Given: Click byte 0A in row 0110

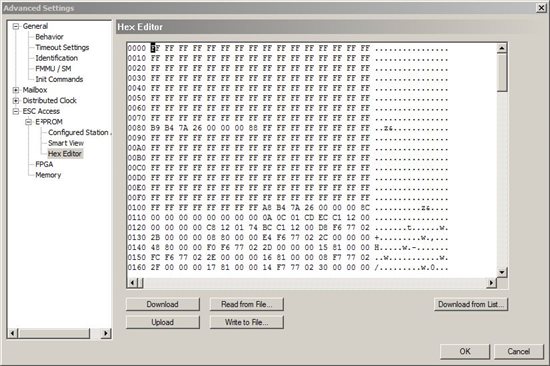Looking at the screenshot, I should click(x=267, y=218).
